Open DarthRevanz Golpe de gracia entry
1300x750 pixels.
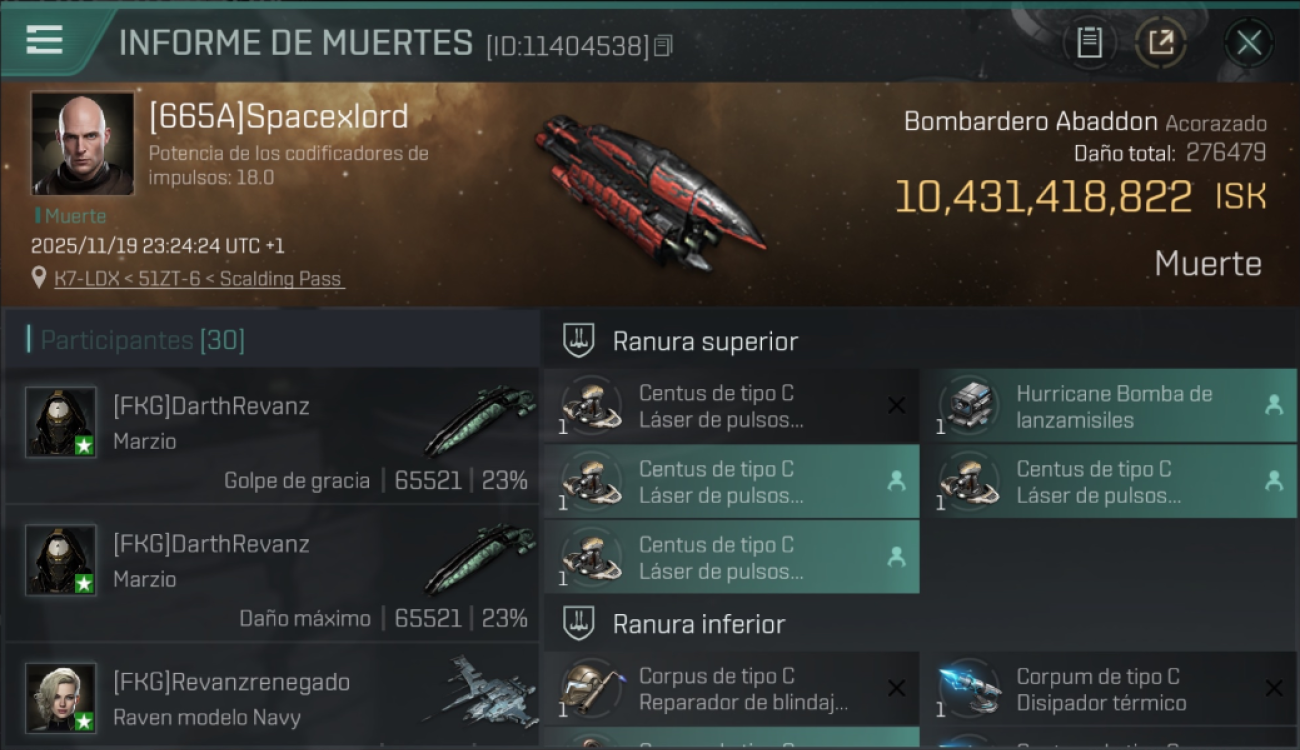point(272,435)
